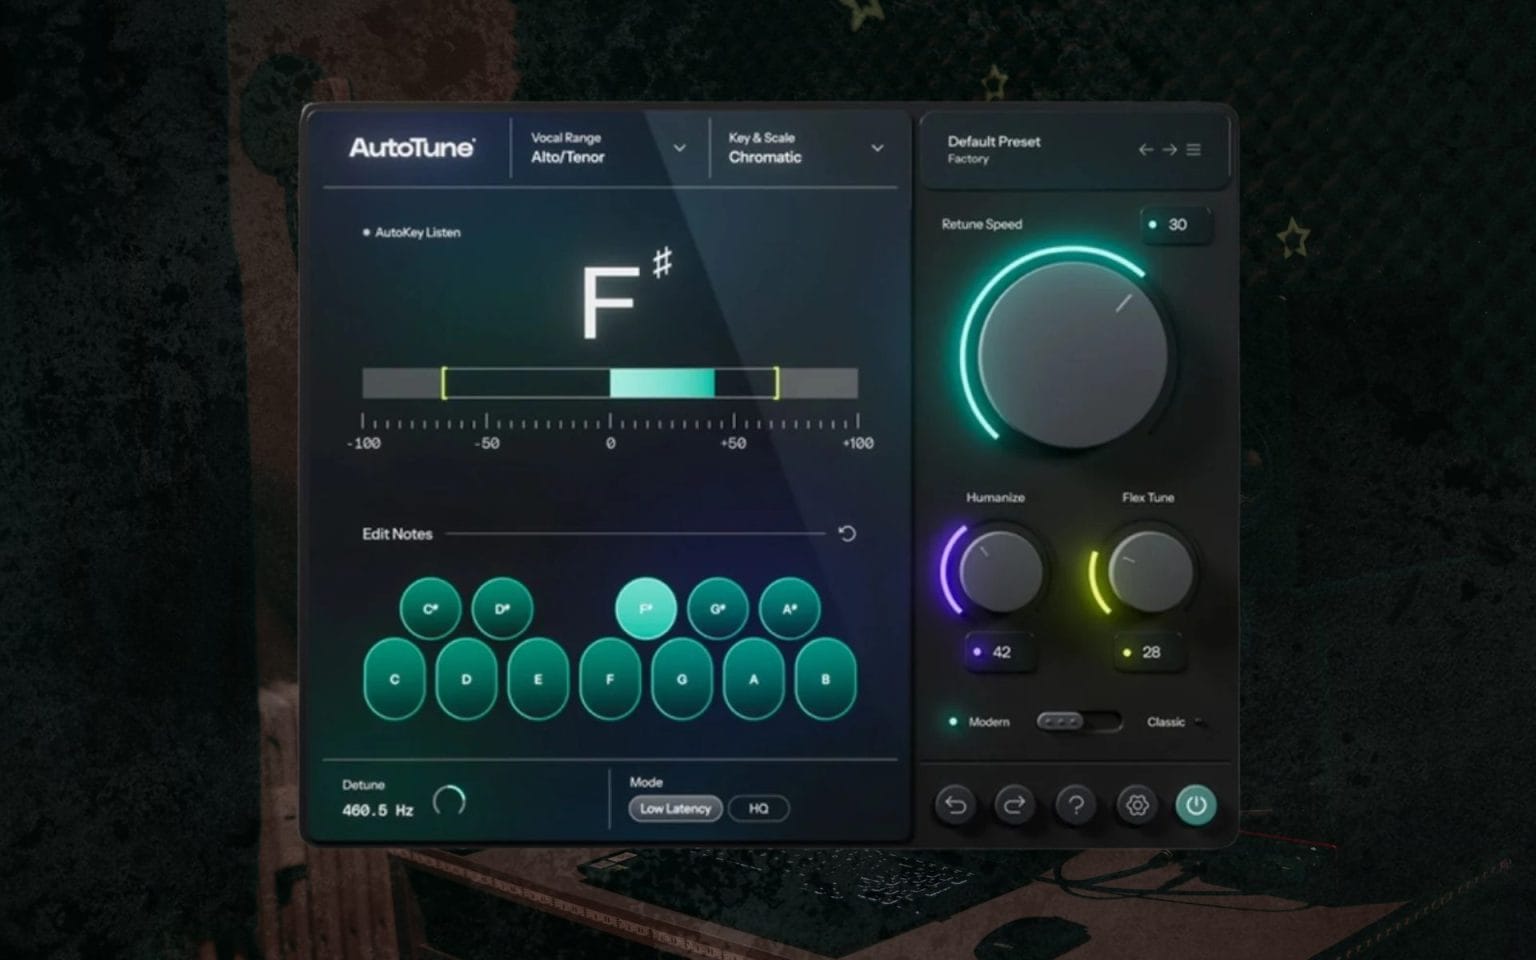The height and width of the screenshot is (960, 1536).
Task: Open the help question mark button
Action: (1076, 805)
